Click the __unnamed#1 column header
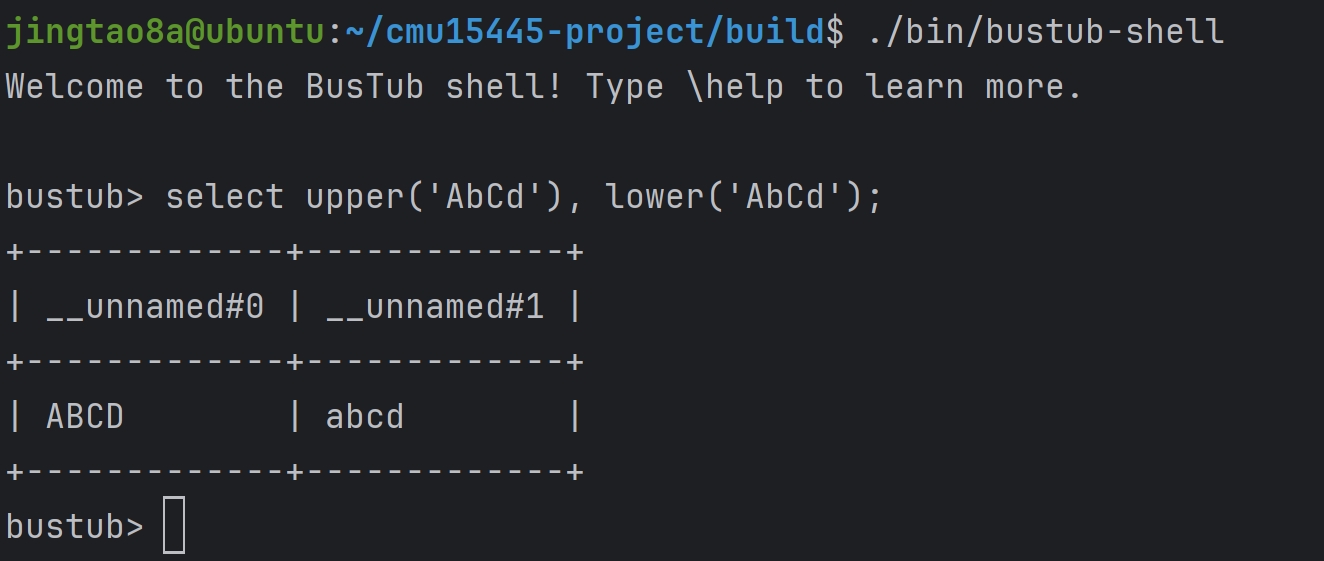Screen dimensions: 1324x561 pos(435,307)
